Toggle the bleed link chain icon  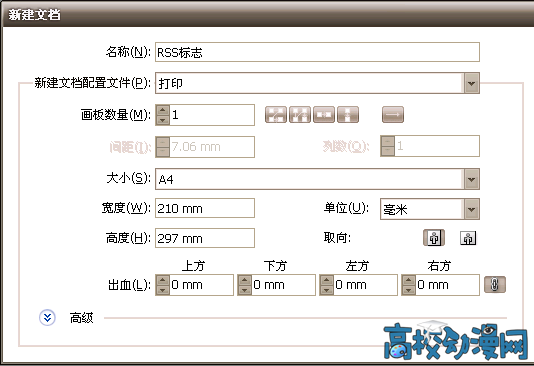click(x=495, y=285)
